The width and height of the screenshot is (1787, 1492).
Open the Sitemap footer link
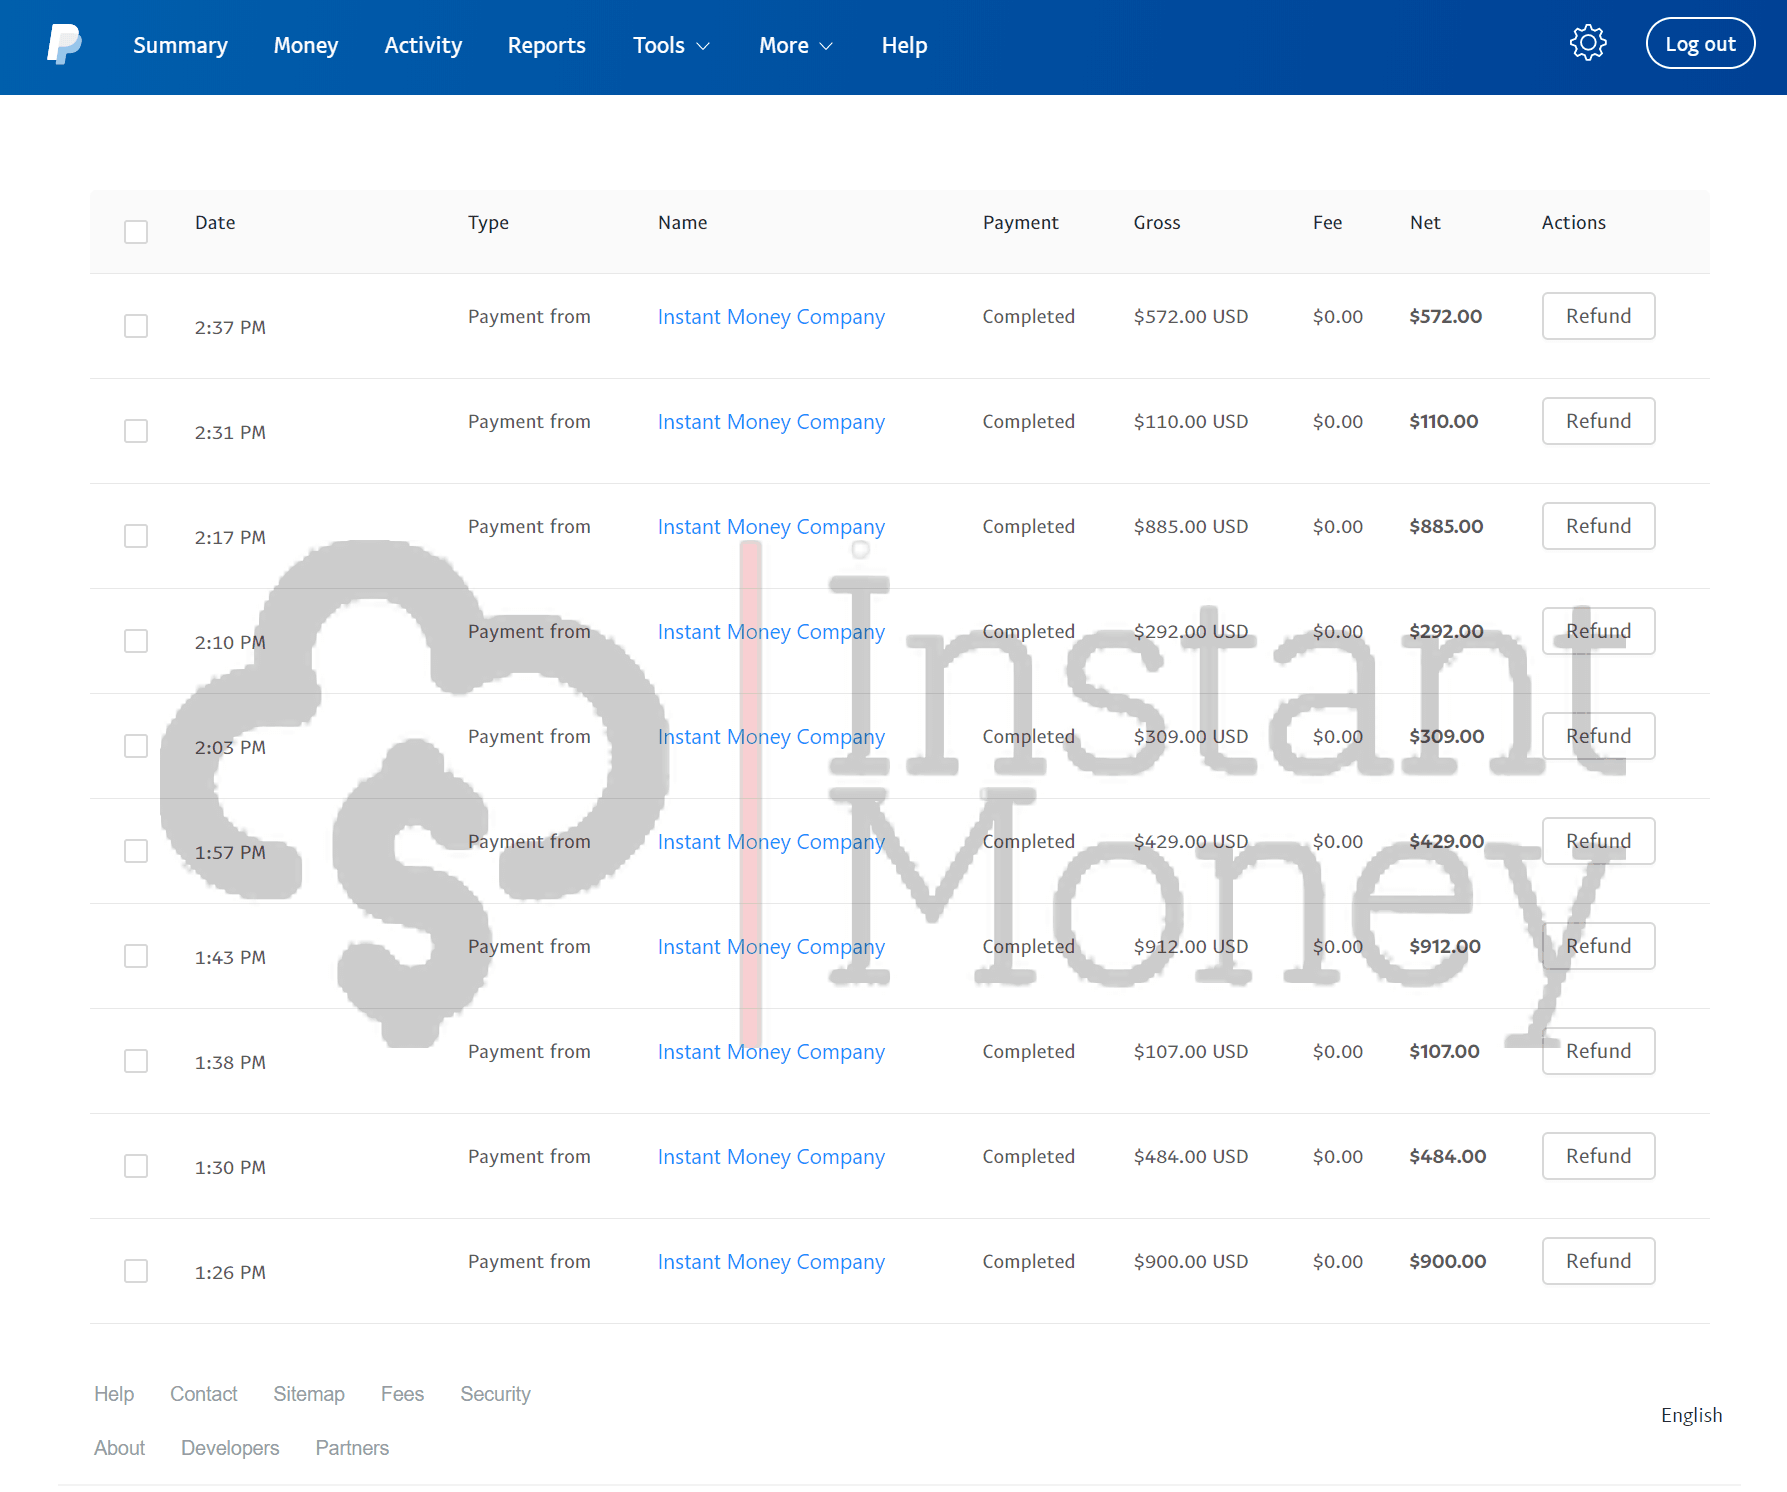(309, 1394)
